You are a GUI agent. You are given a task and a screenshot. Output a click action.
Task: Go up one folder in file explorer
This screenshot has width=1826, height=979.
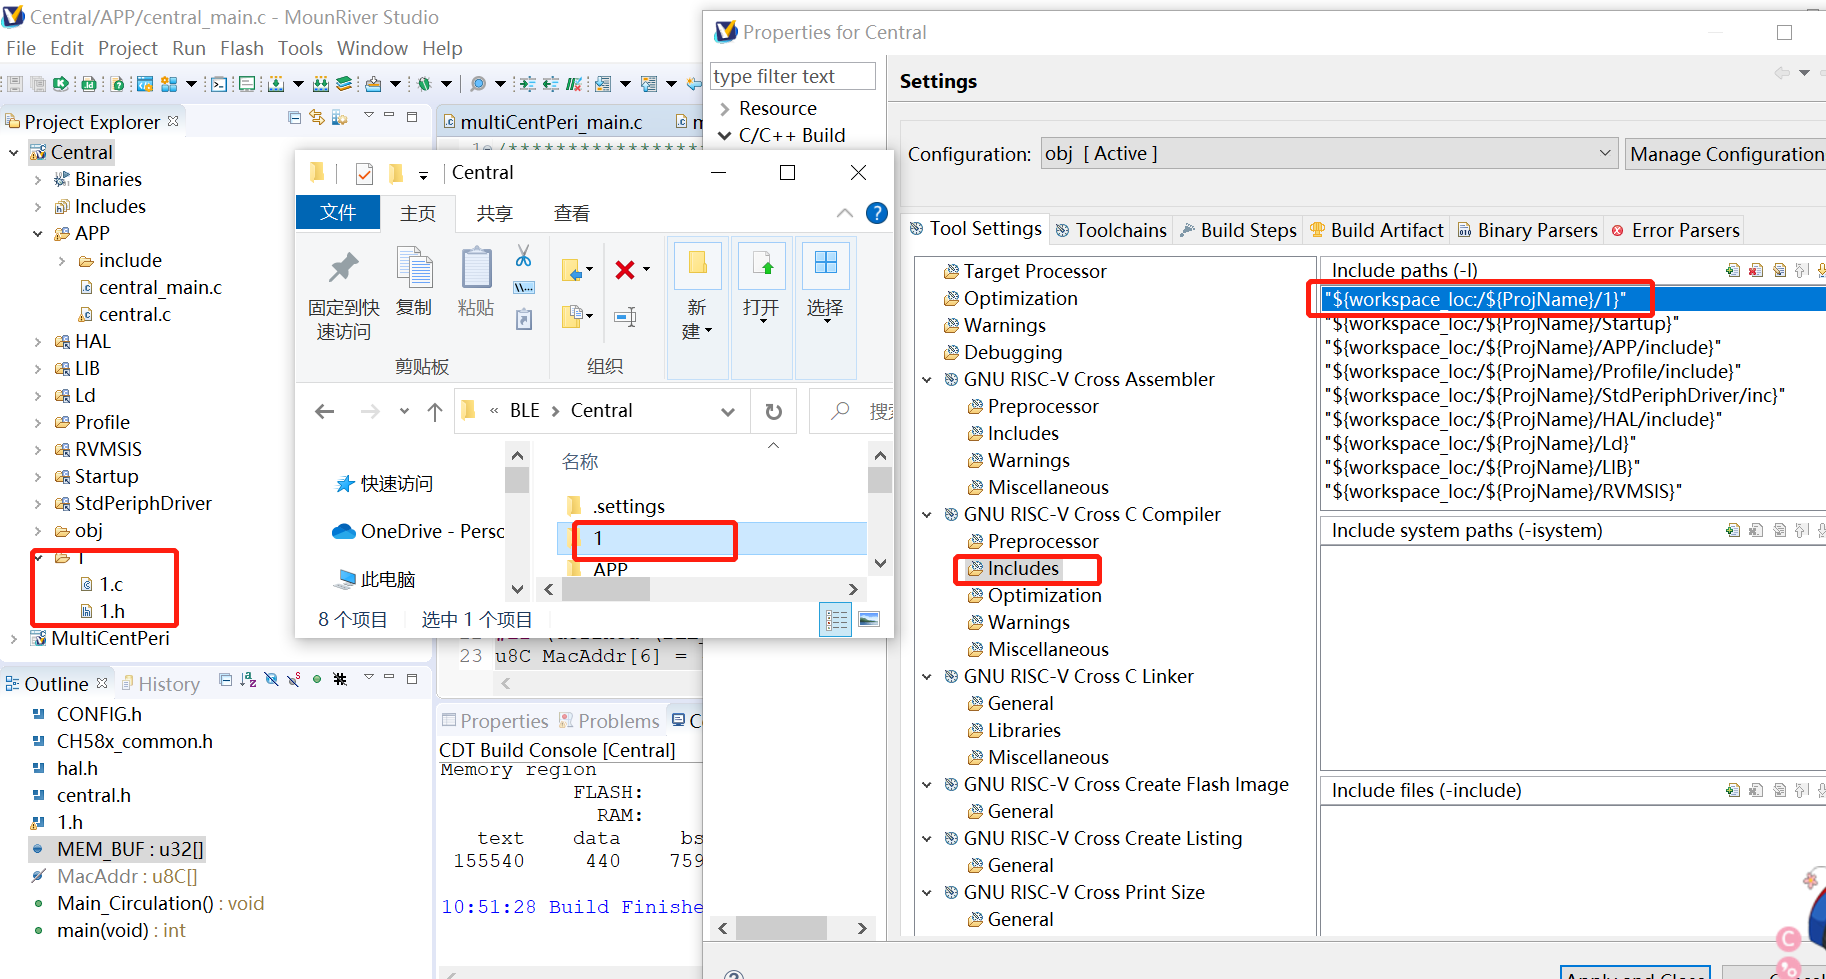[435, 411]
